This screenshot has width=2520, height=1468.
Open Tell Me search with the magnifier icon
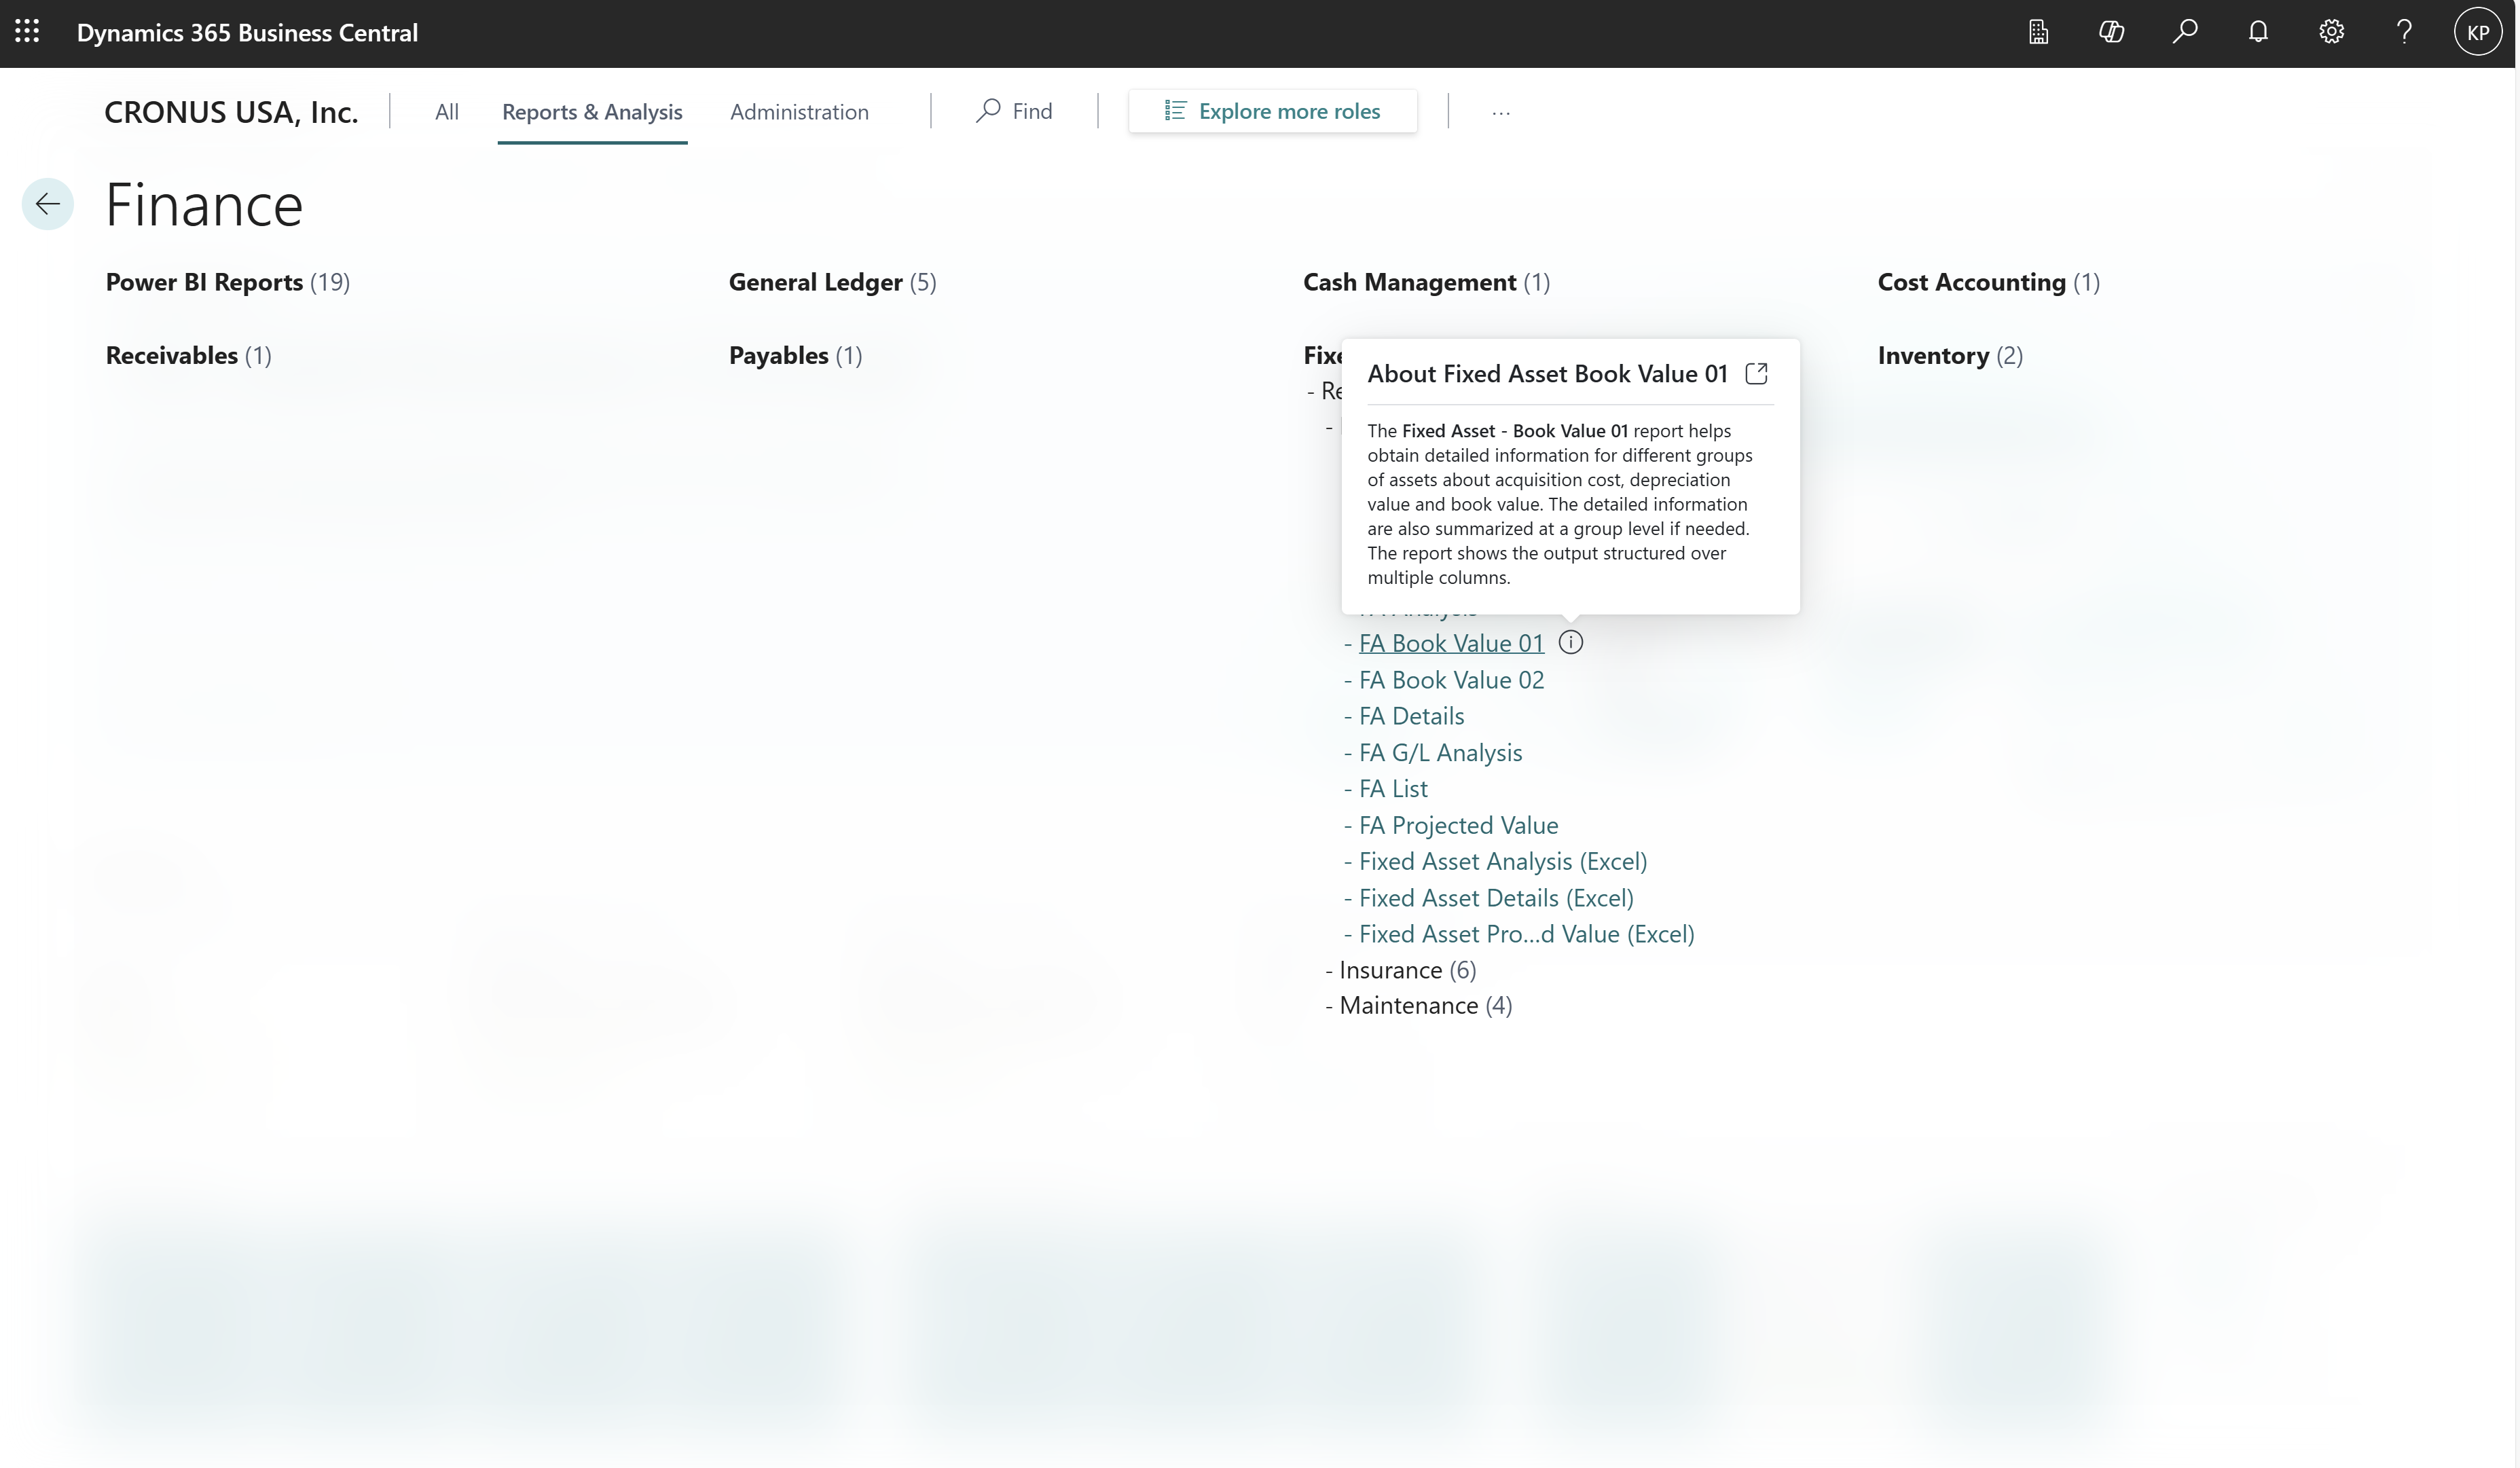click(x=2185, y=31)
